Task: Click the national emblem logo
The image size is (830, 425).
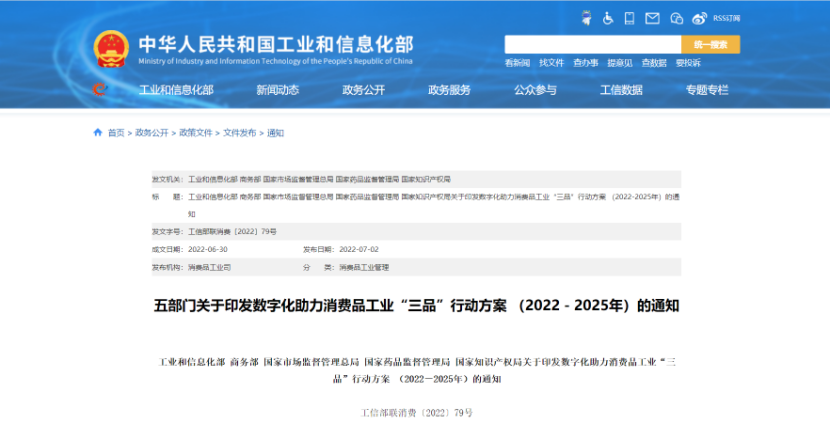Action: coord(111,49)
